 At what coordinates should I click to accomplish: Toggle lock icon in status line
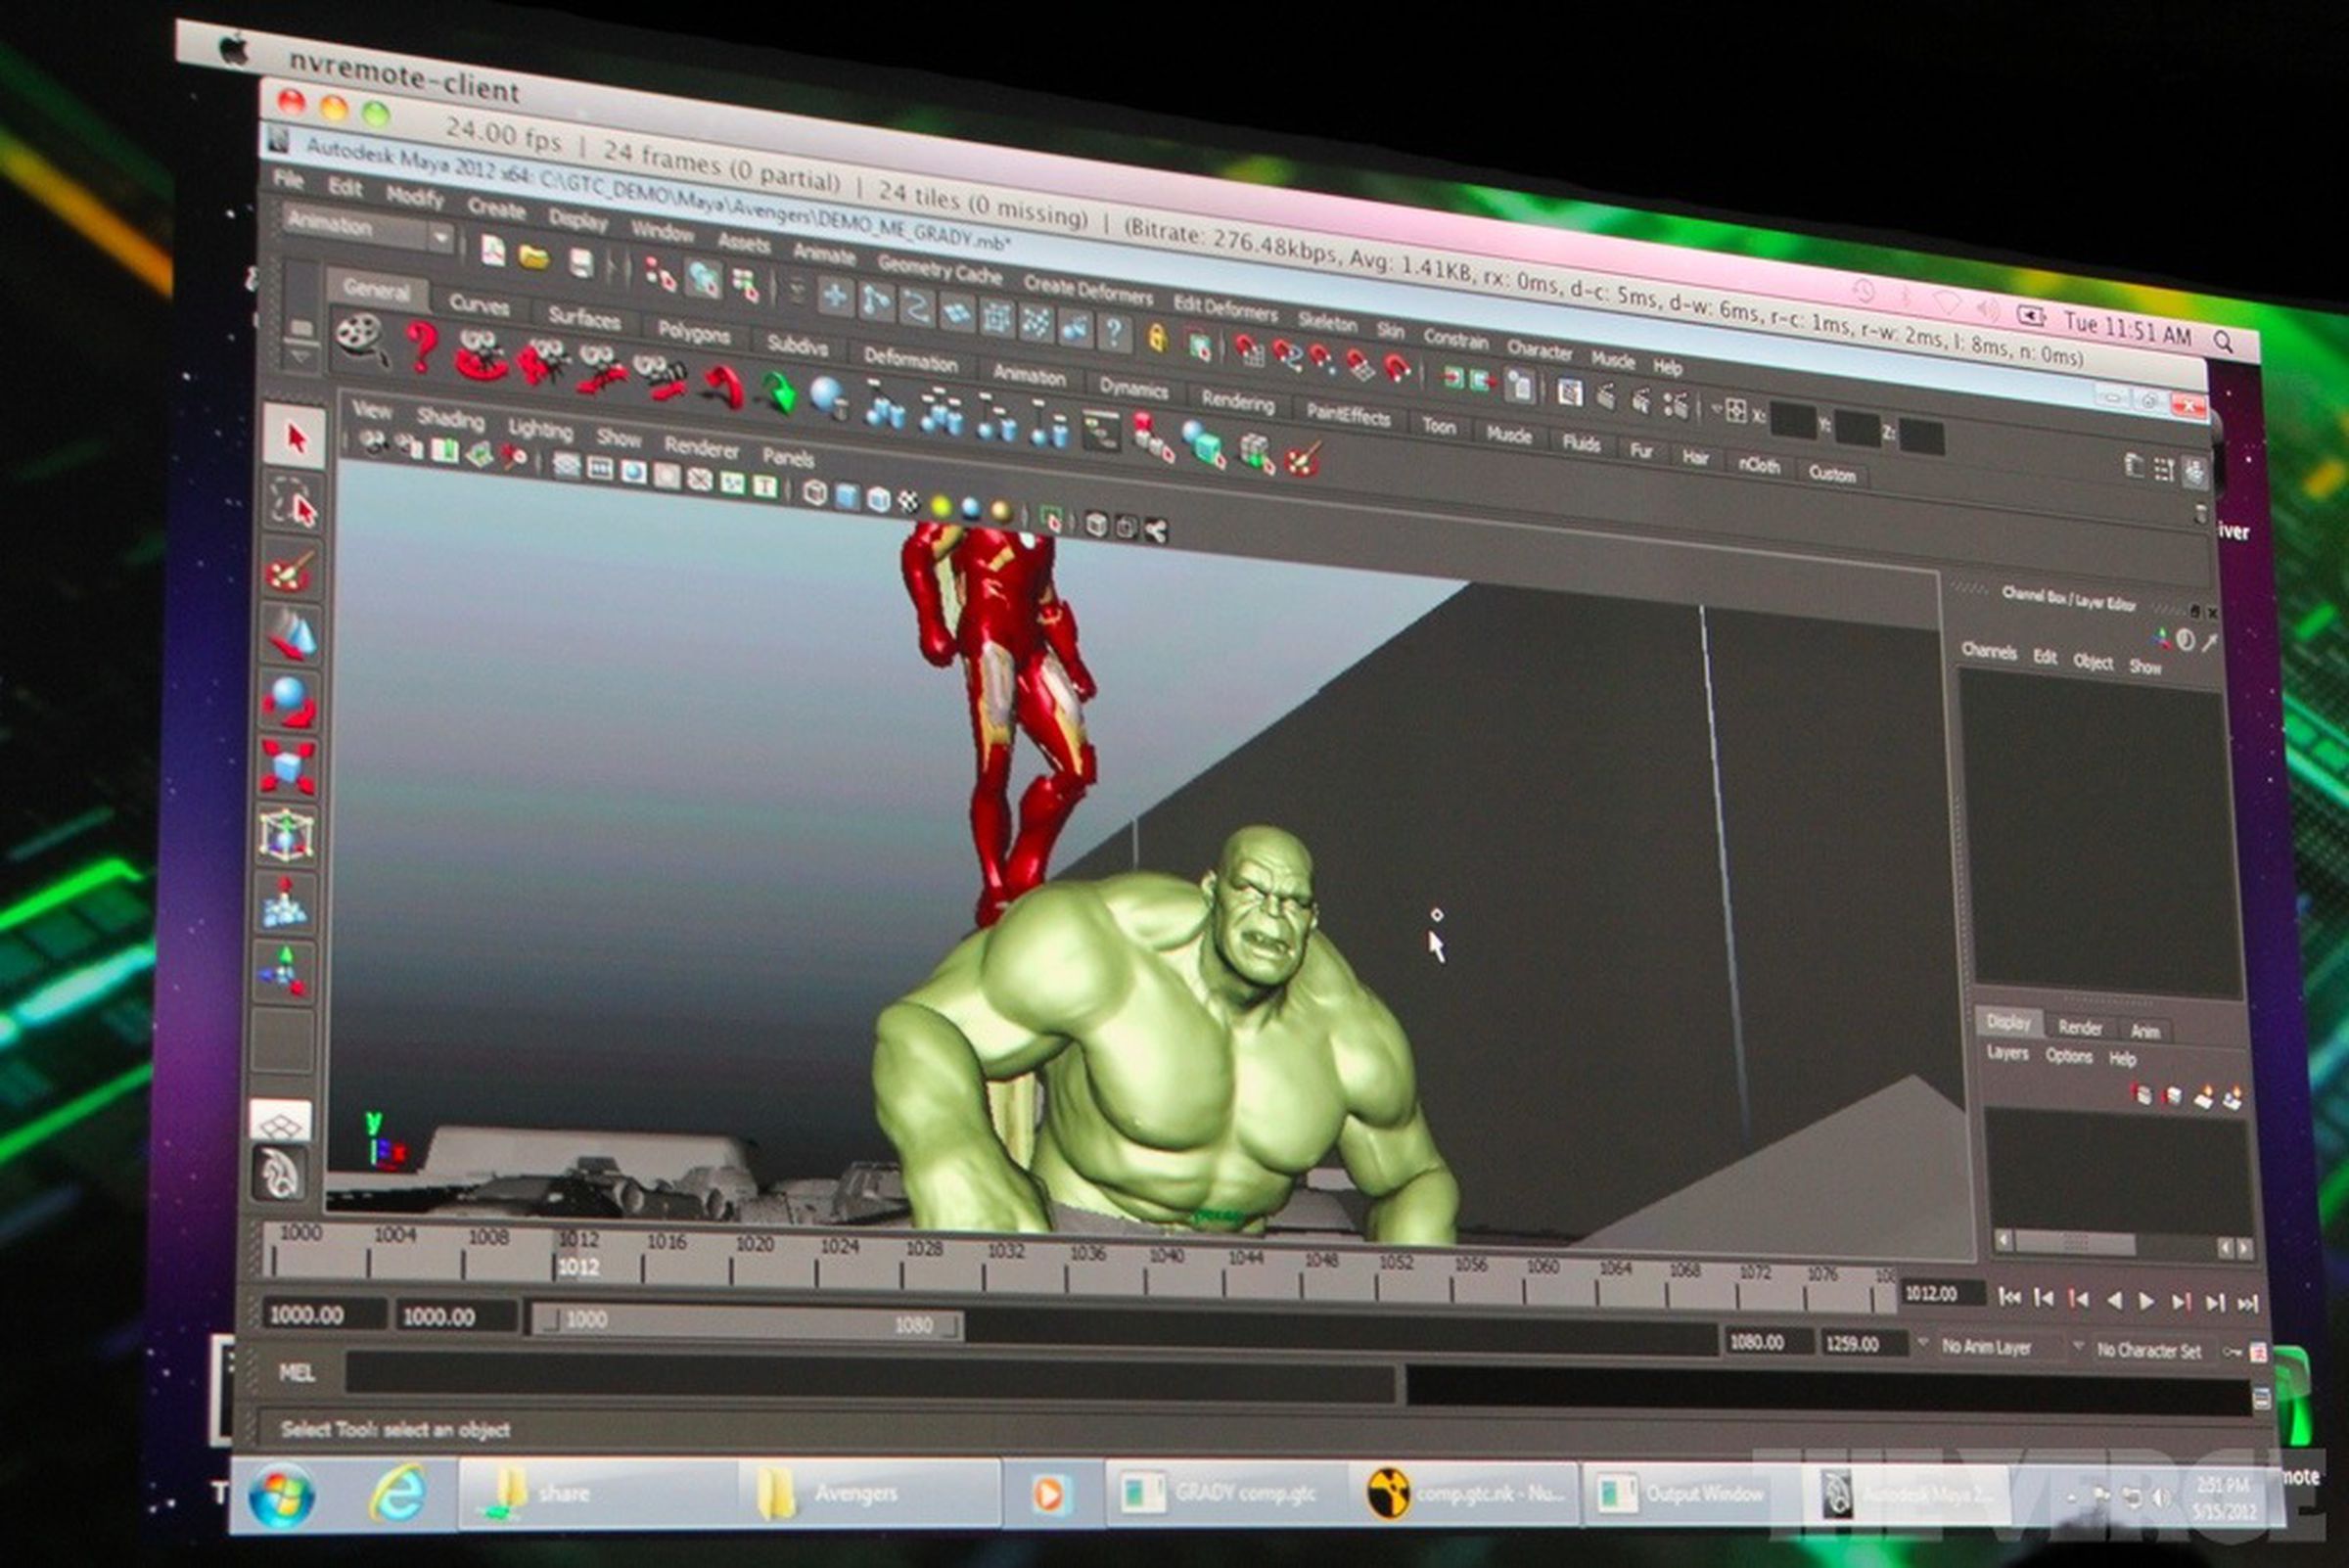[1157, 338]
